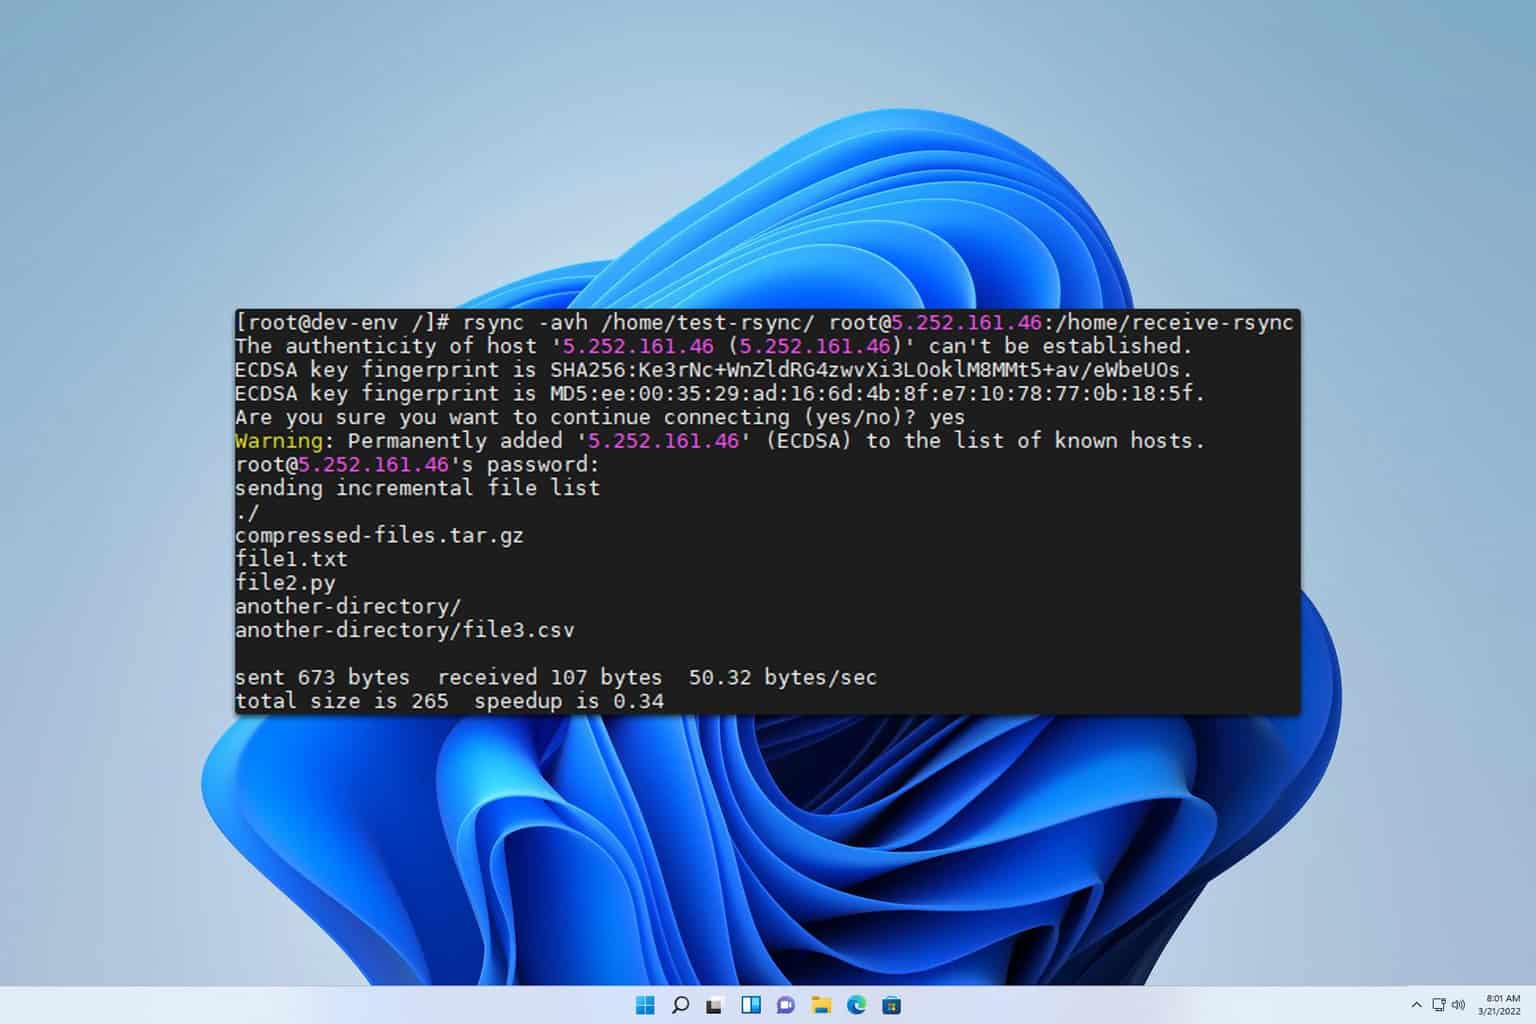Viewport: 1536px width, 1024px height.
Task: Click the SHA256 key fingerprint line
Action: 714,369
